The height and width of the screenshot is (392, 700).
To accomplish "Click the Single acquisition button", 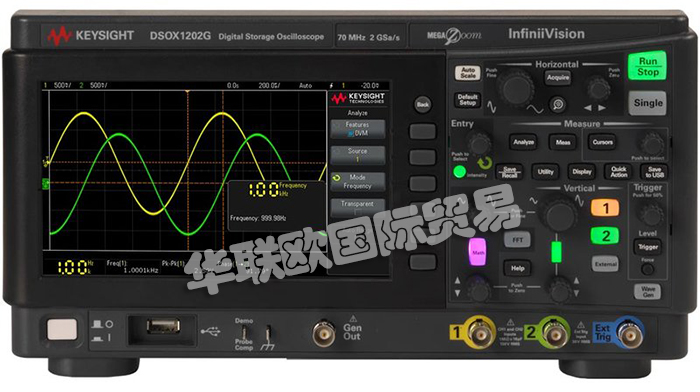I will pyautogui.click(x=647, y=103).
